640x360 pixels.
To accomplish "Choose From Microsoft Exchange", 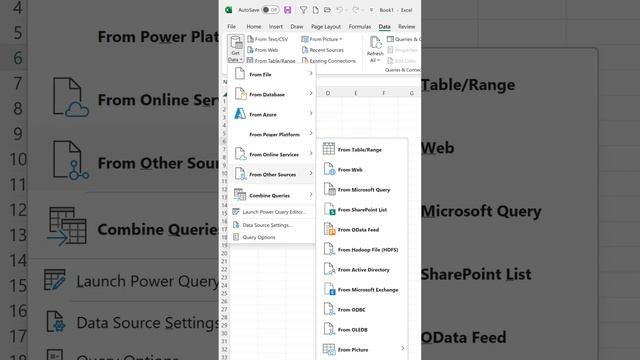I will tap(362, 289).
